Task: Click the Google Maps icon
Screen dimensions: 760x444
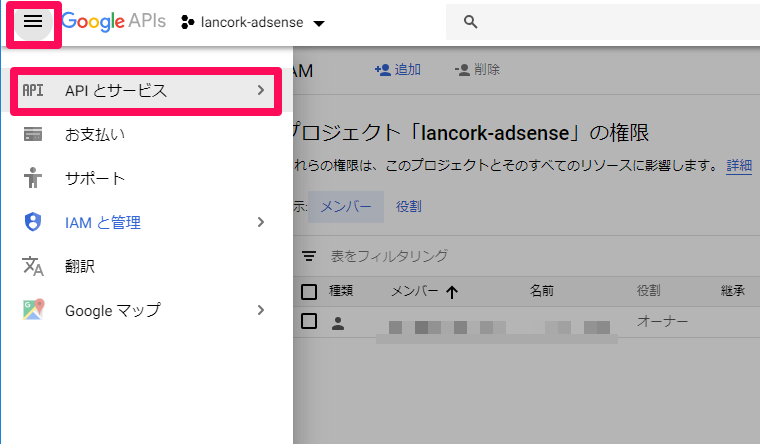Action: point(33,310)
